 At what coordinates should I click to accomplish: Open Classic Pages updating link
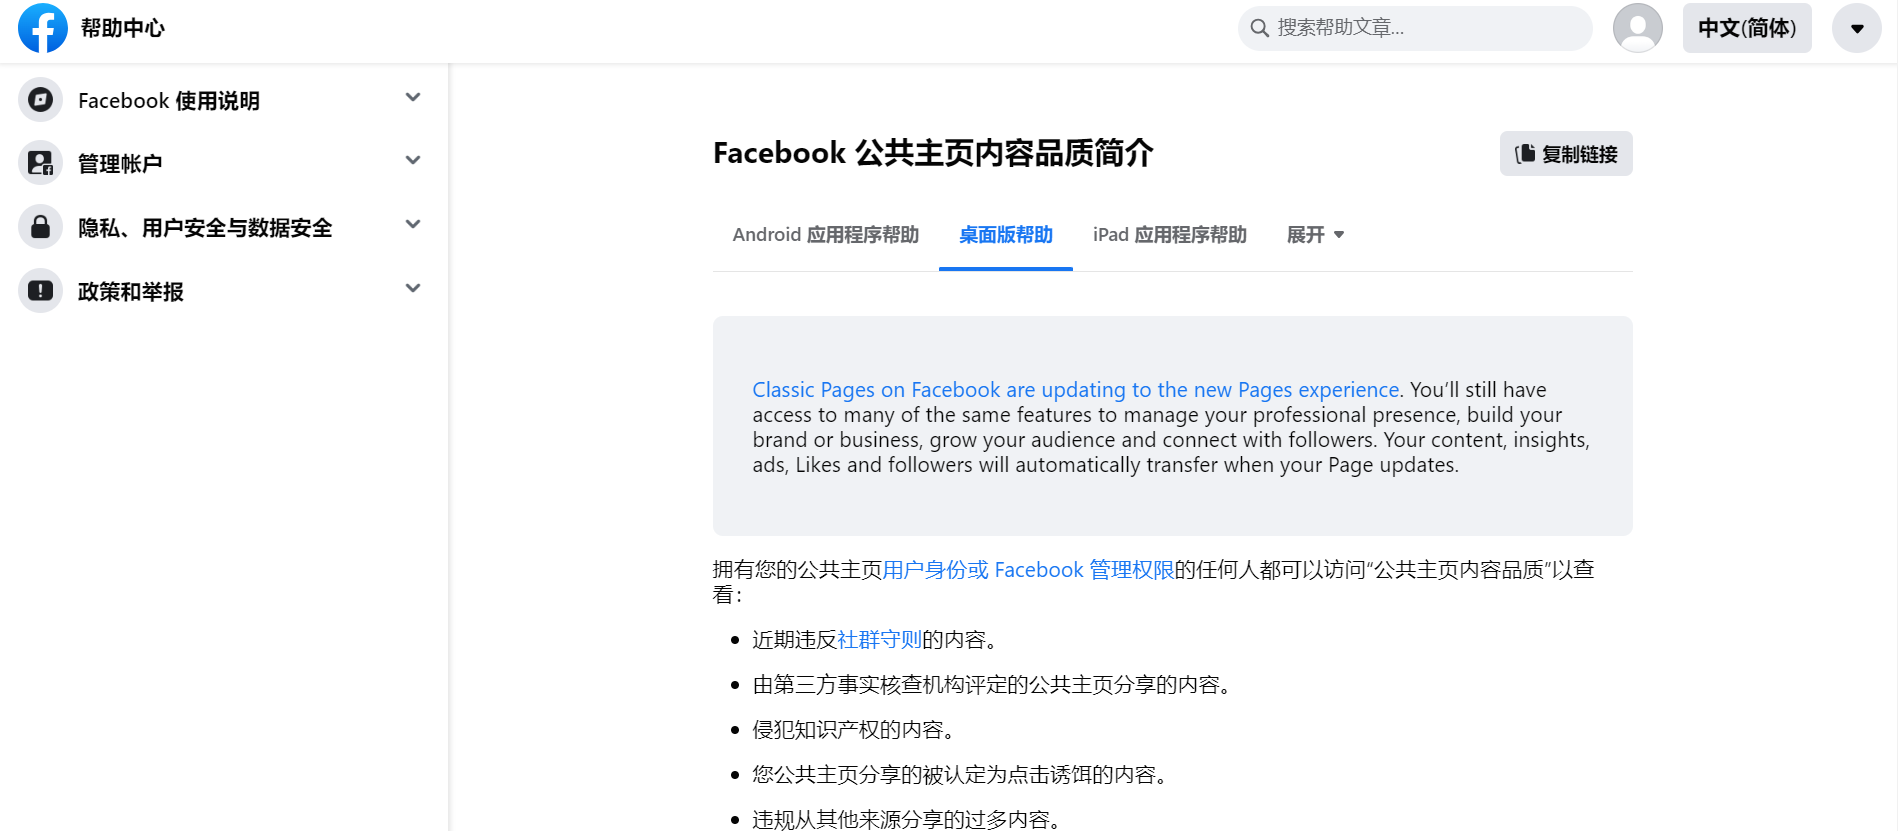click(1076, 390)
